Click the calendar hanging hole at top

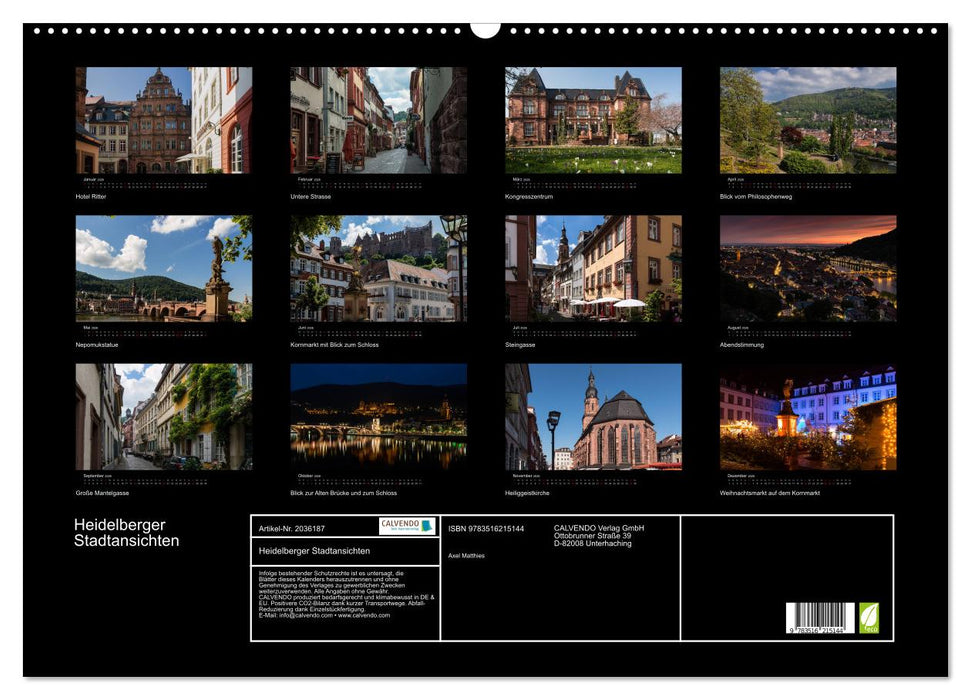pos(485,29)
